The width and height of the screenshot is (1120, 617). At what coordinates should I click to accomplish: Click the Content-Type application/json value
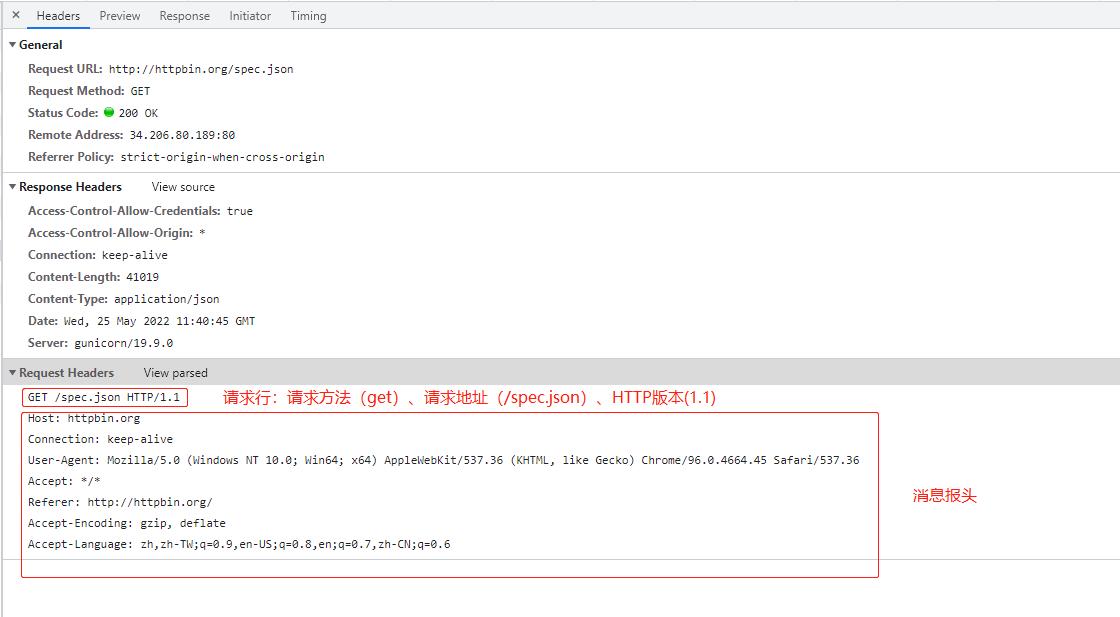click(166, 299)
